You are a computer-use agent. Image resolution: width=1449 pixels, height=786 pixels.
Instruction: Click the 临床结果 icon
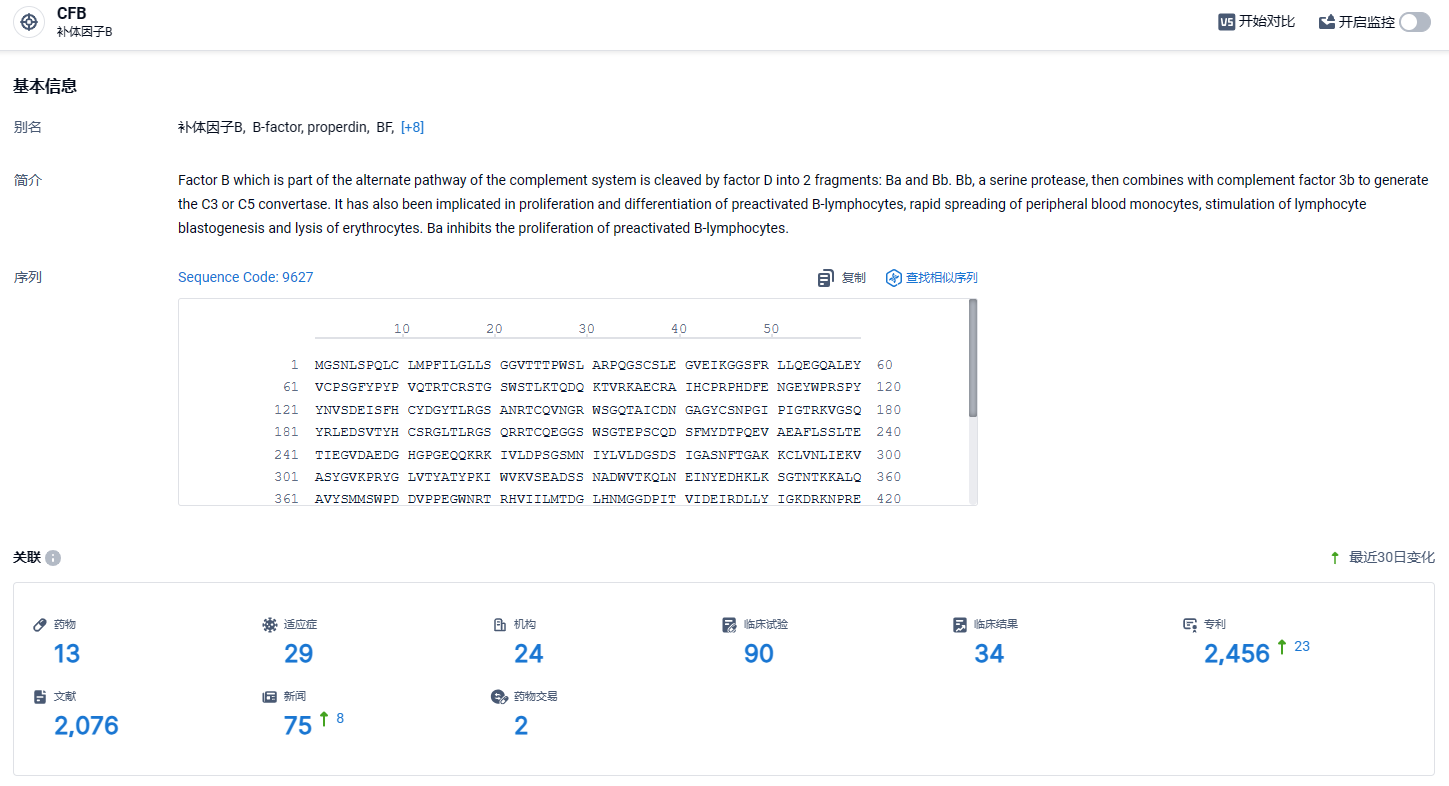coord(960,624)
